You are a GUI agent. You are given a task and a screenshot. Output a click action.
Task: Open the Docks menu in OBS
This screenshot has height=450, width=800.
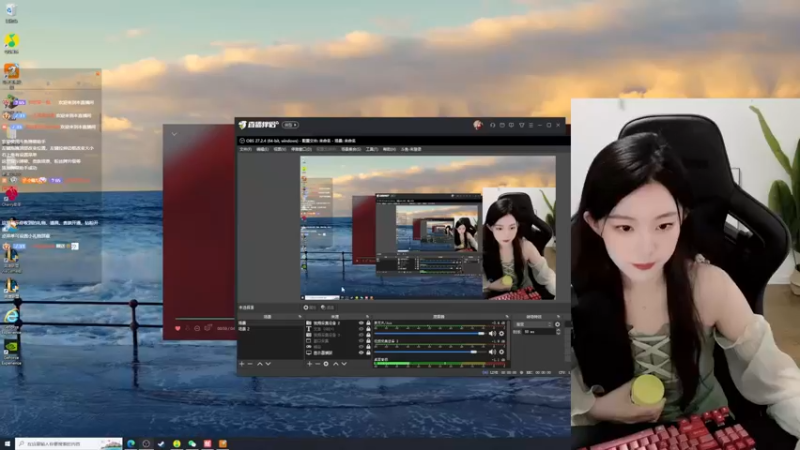(301, 149)
